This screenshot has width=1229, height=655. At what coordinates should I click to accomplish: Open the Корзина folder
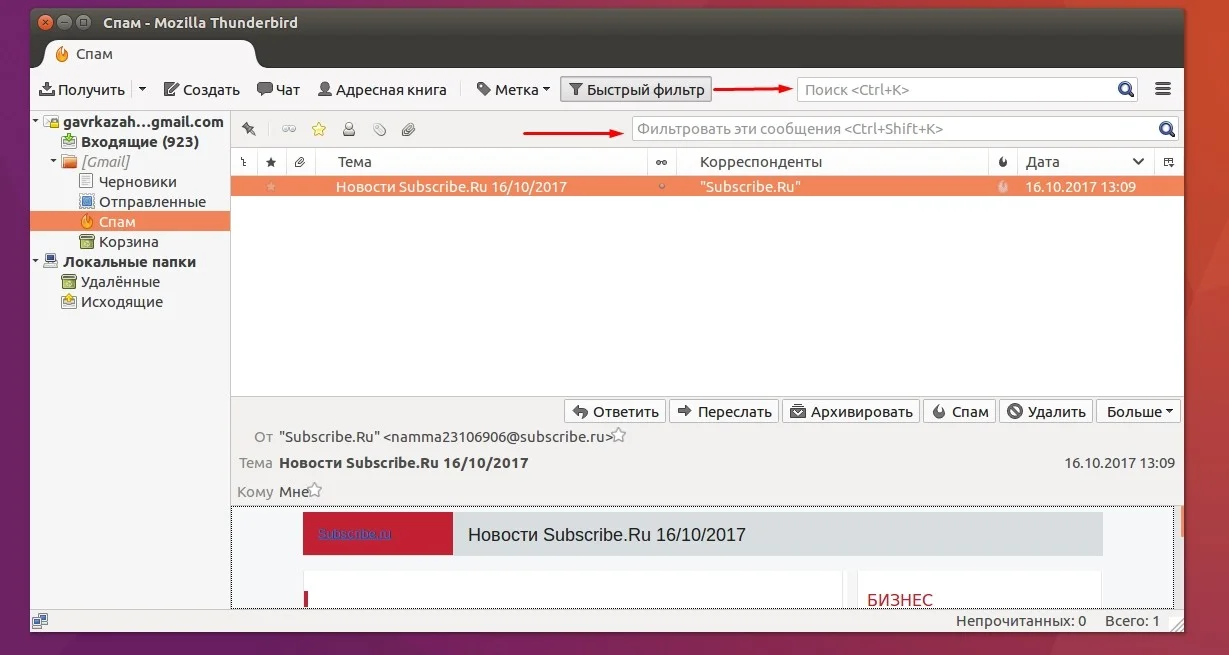pos(119,242)
